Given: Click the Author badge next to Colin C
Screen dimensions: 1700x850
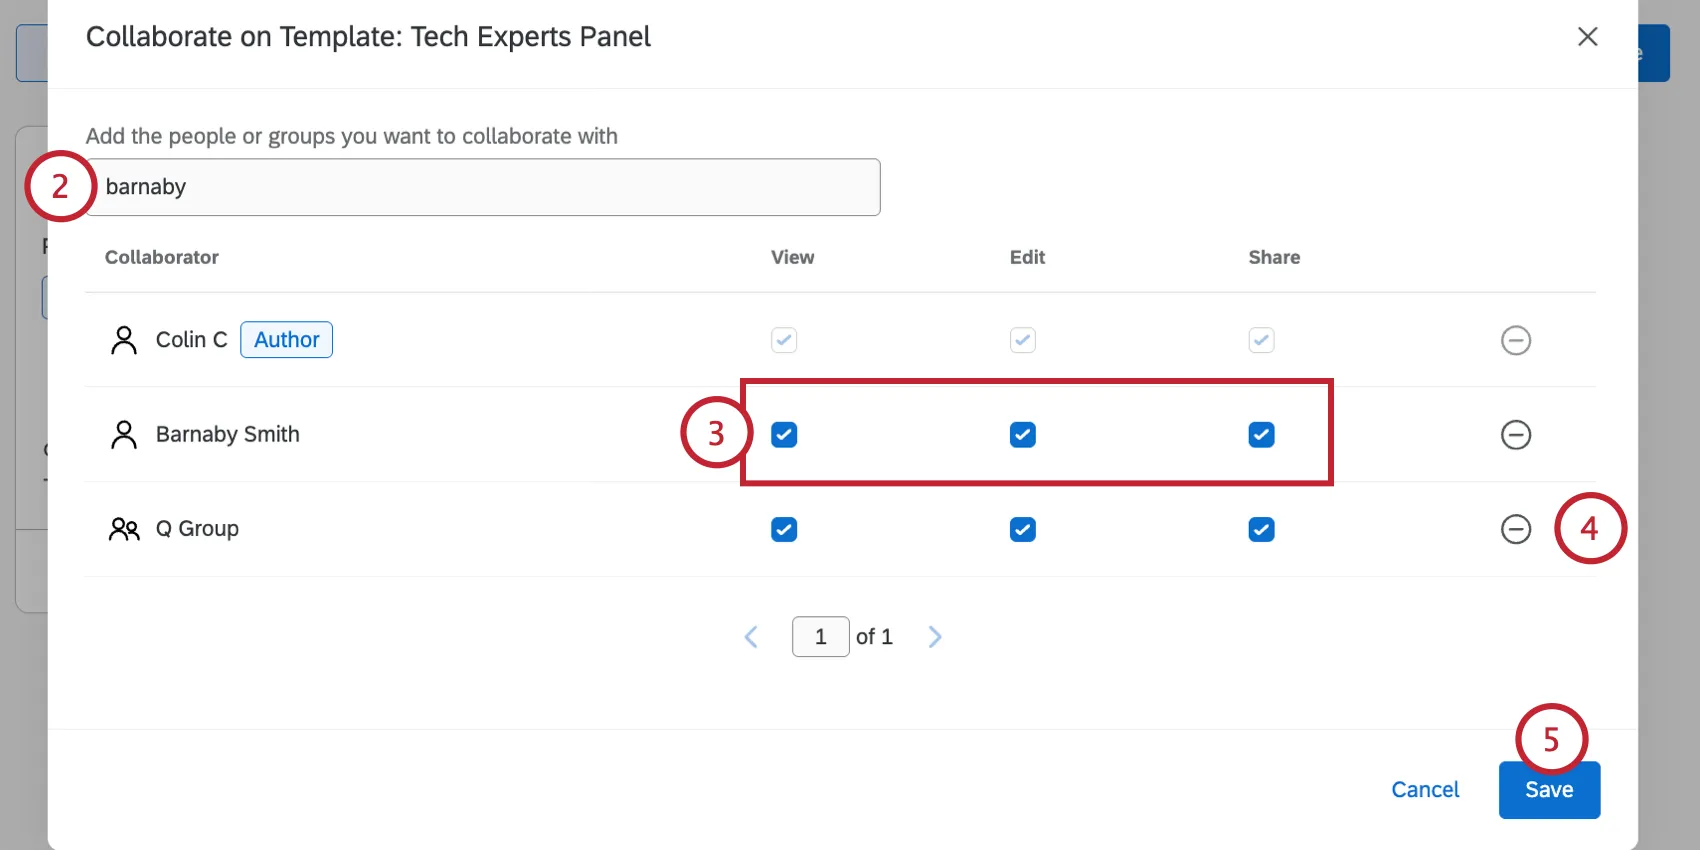Looking at the screenshot, I should click(286, 340).
